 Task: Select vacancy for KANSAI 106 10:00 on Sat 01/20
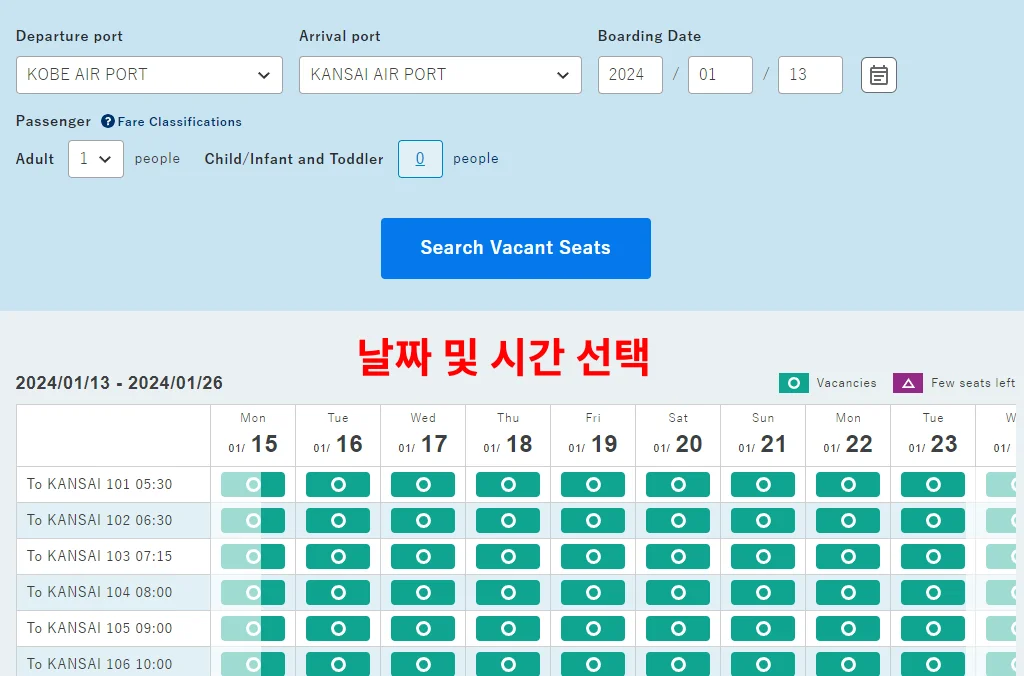[677, 662]
